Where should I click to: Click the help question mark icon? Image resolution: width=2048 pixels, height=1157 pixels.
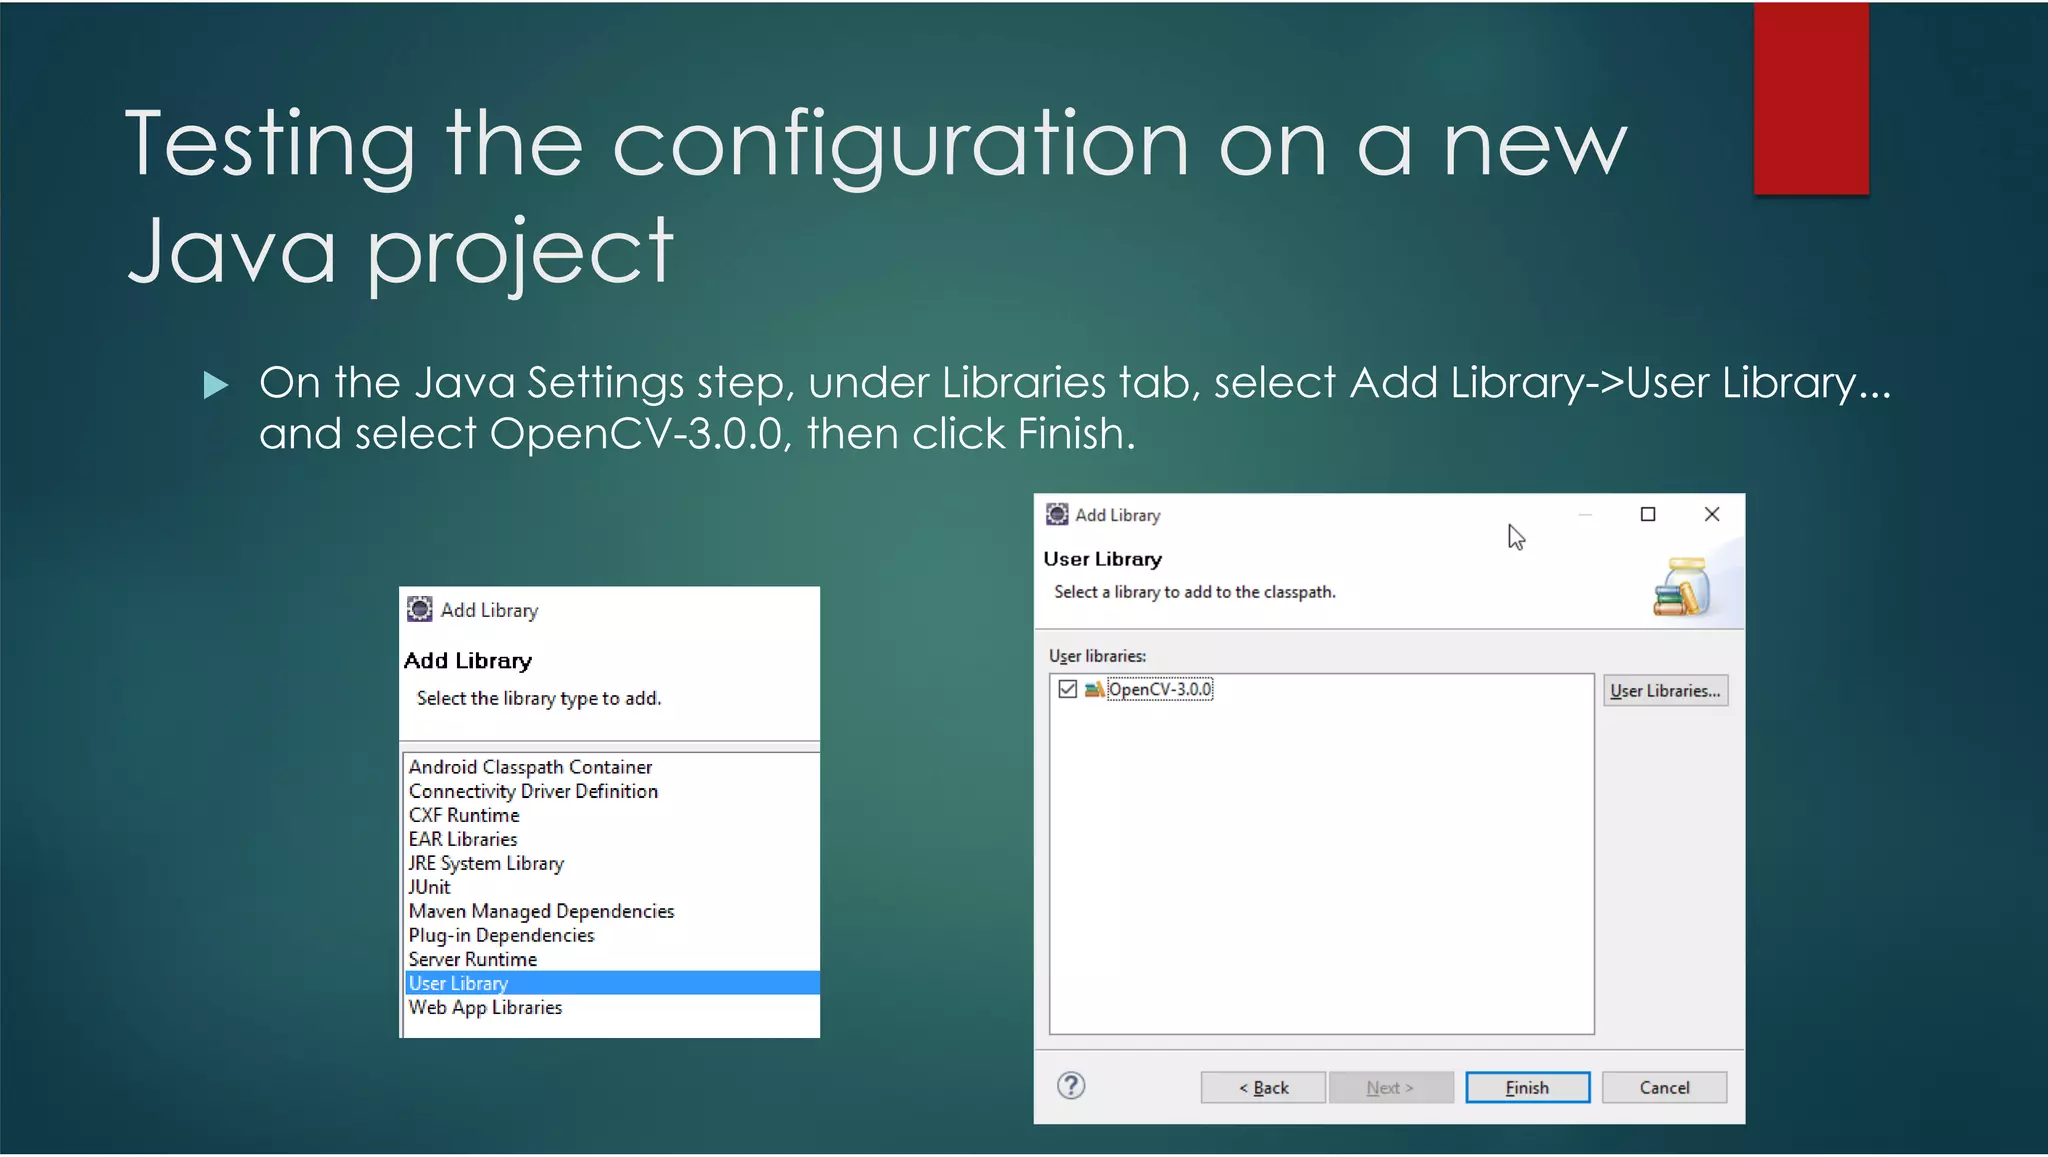point(1071,1086)
